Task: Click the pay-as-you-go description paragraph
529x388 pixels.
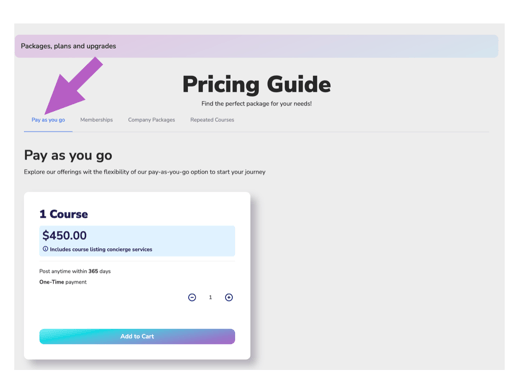Action: coord(144,172)
